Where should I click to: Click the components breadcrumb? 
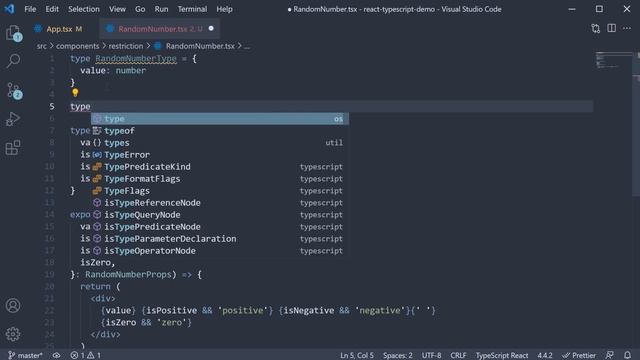pos(78,46)
